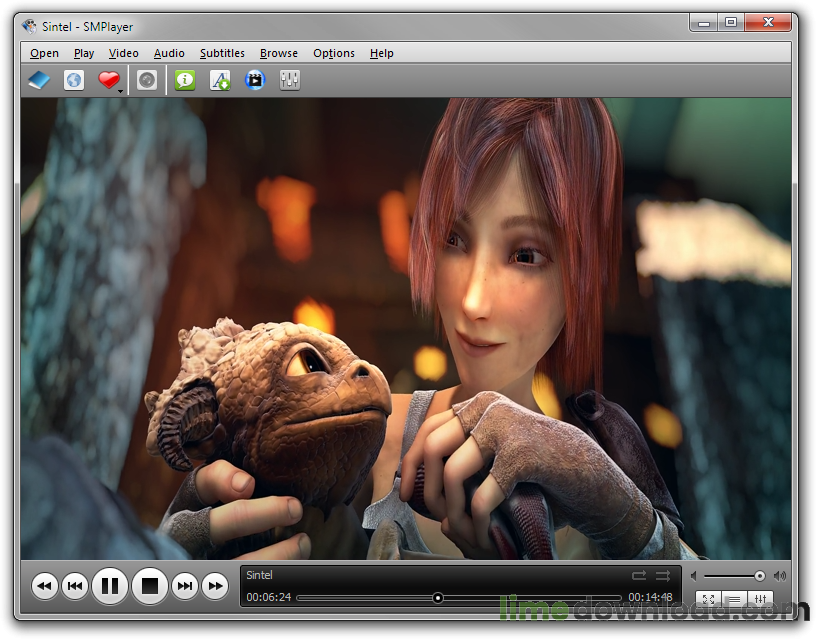
Task: Click the Open URL globe icon
Action: click(74, 81)
